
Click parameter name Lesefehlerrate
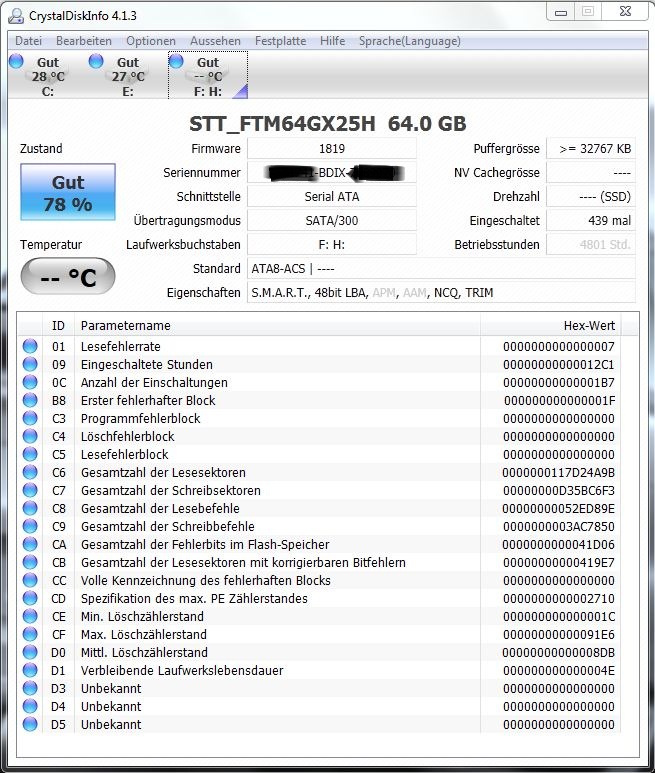pos(121,347)
